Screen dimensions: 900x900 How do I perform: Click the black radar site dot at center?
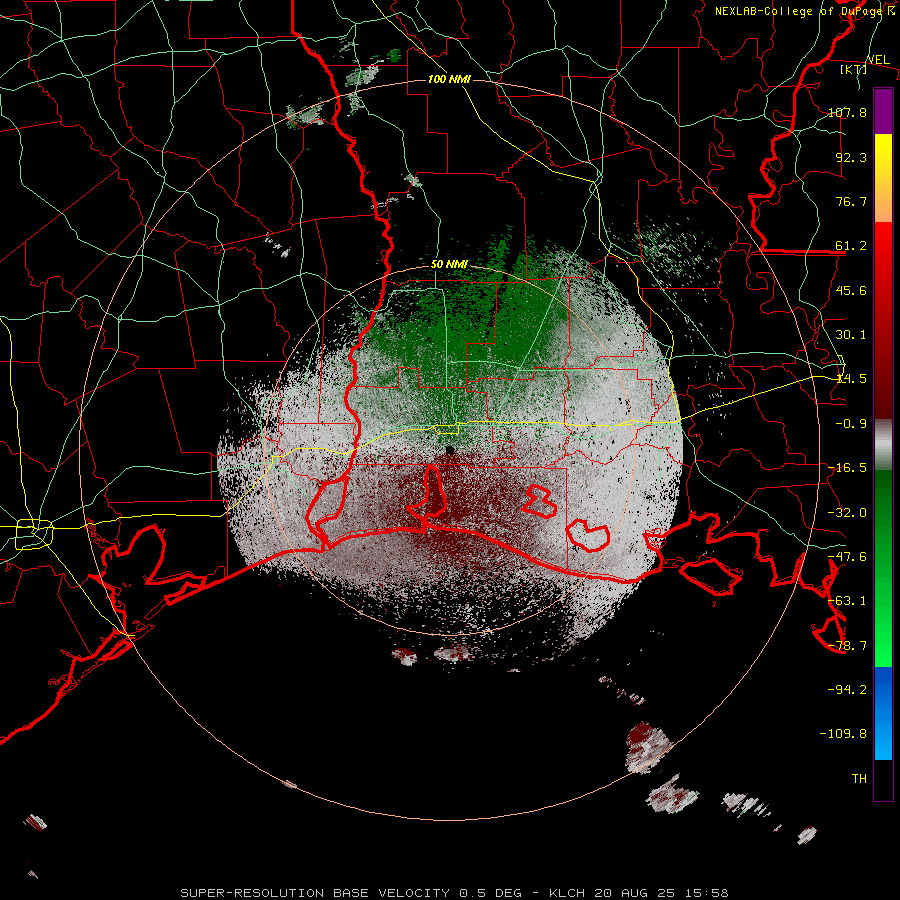click(x=450, y=450)
